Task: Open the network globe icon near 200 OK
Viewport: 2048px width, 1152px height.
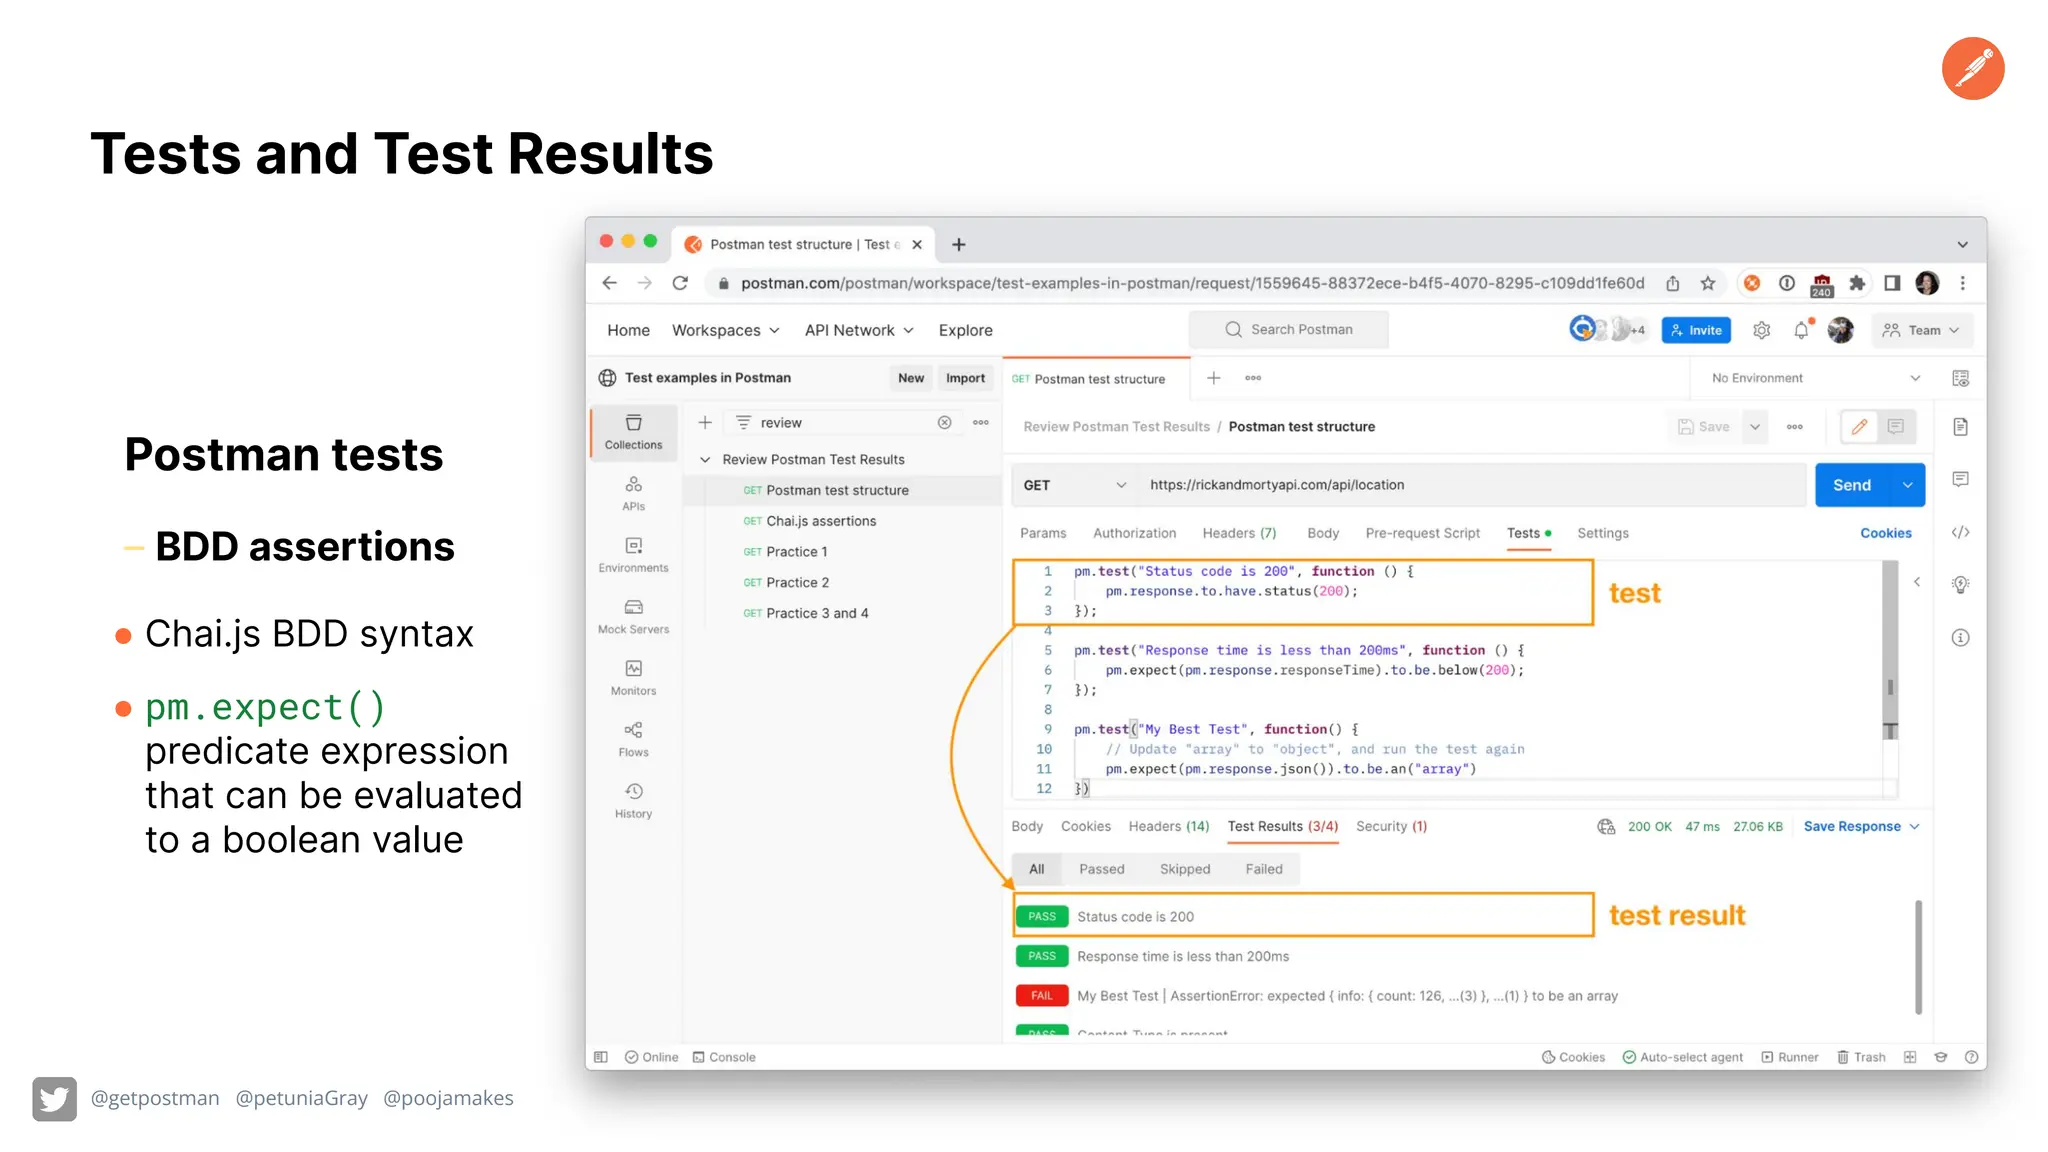Action: [x=1606, y=826]
